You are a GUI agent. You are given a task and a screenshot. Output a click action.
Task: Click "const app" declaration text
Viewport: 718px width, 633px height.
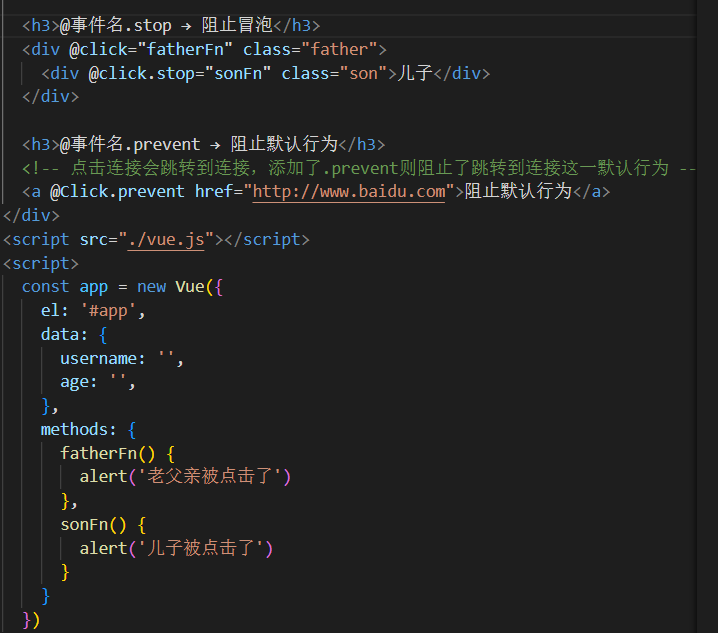65,287
